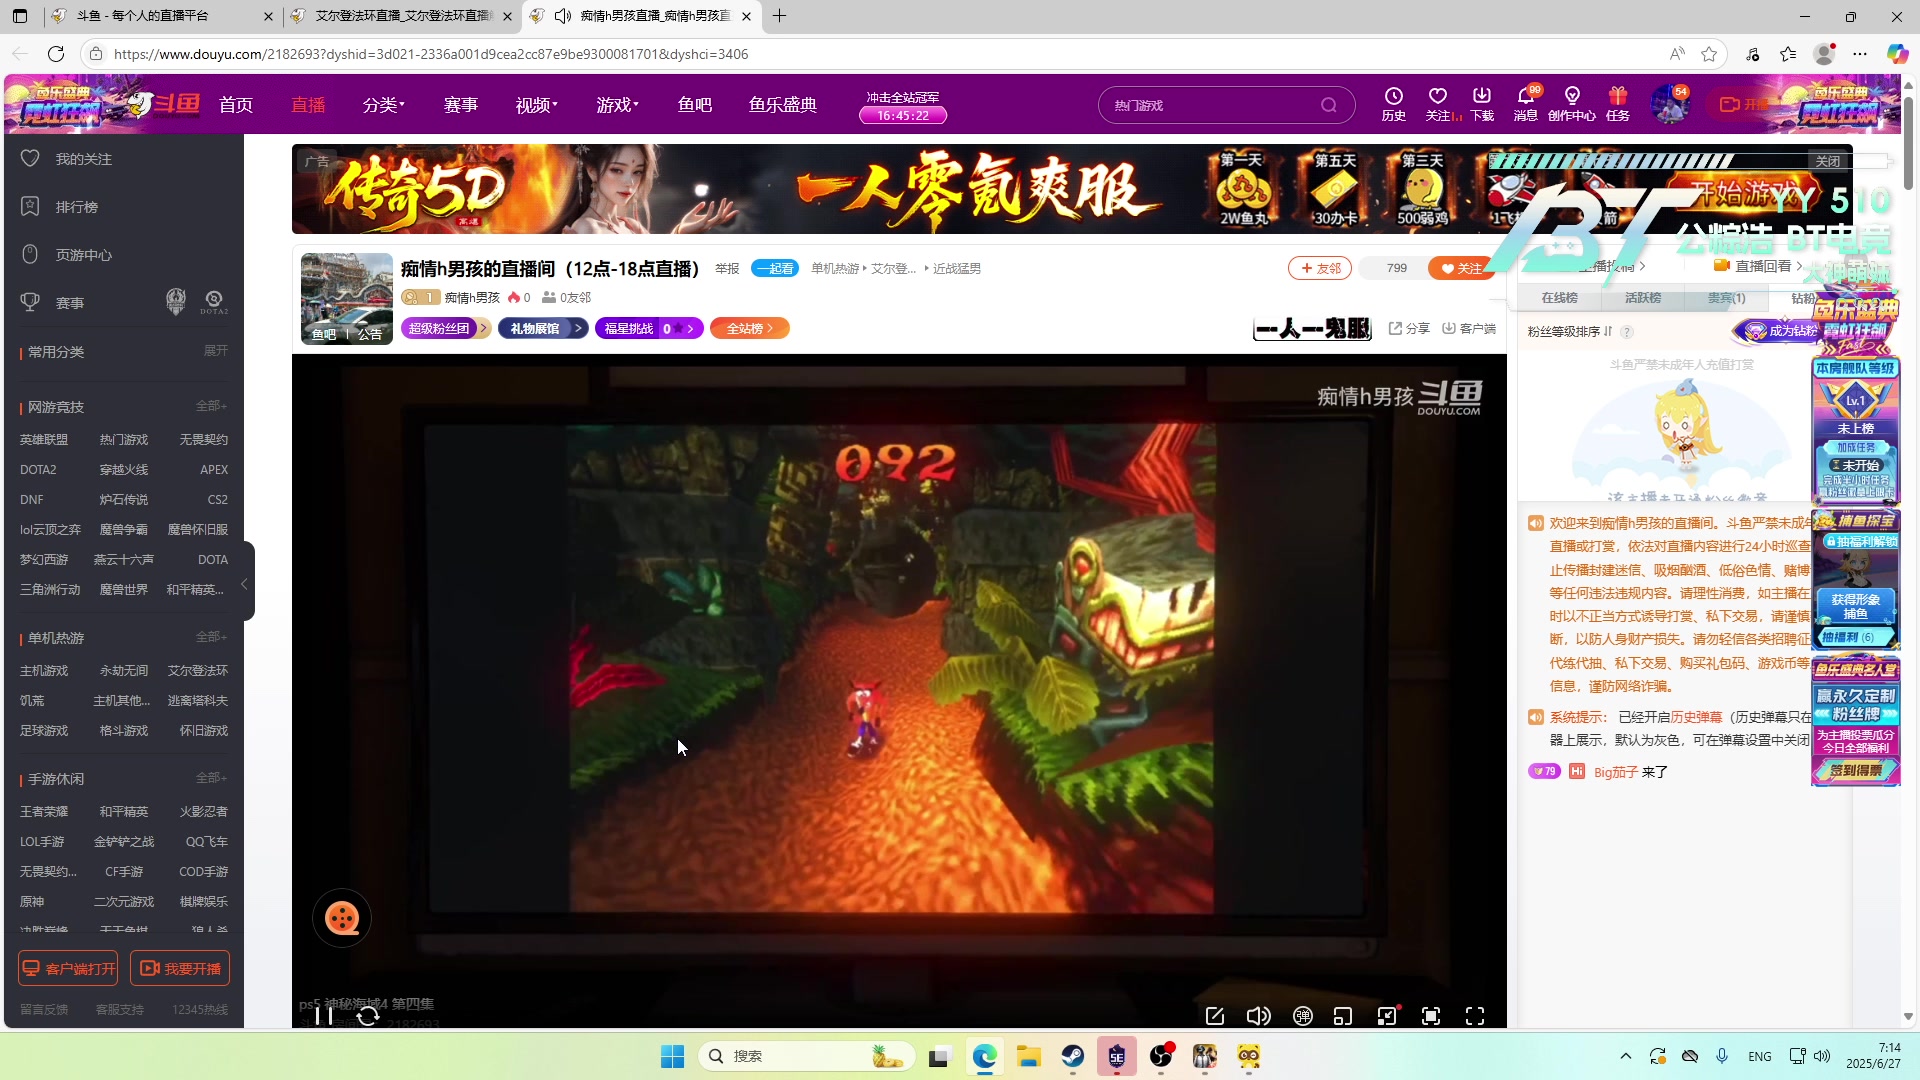
Task: Switch to the 贵宾(1) tab
Action: pyautogui.click(x=1727, y=298)
